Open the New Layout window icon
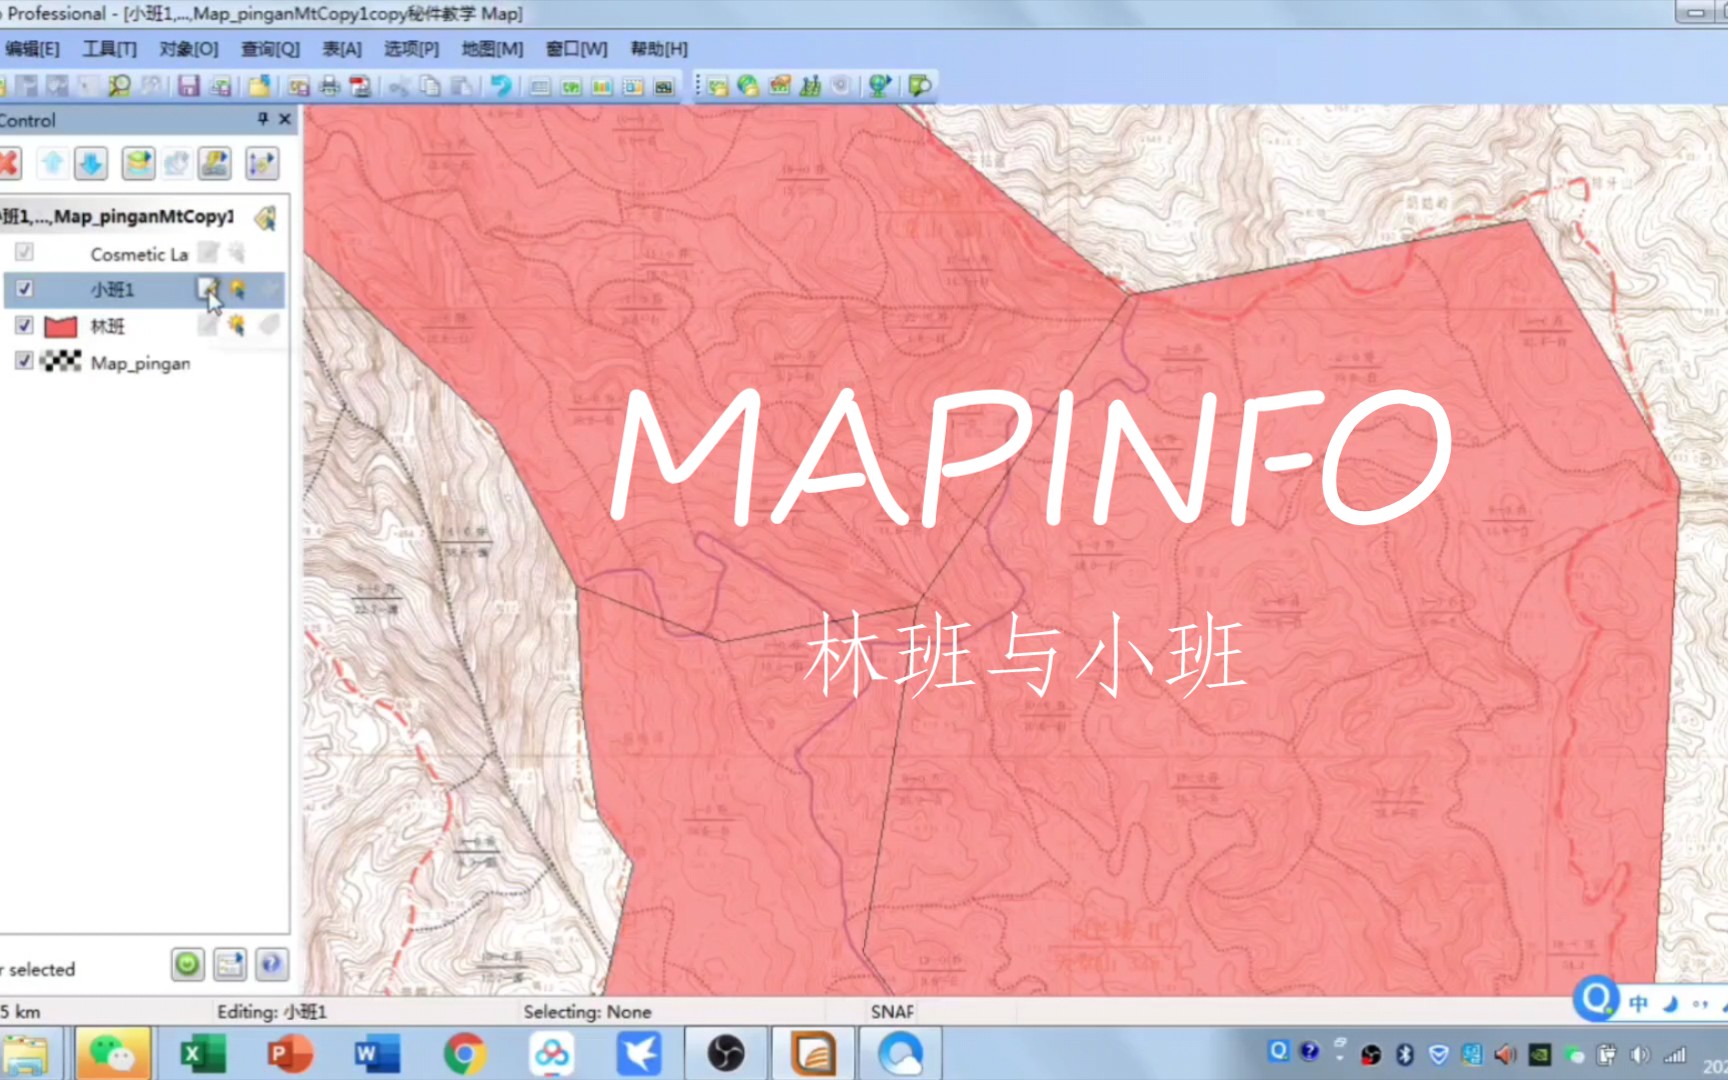This screenshot has height=1080, width=1728. coord(633,87)
